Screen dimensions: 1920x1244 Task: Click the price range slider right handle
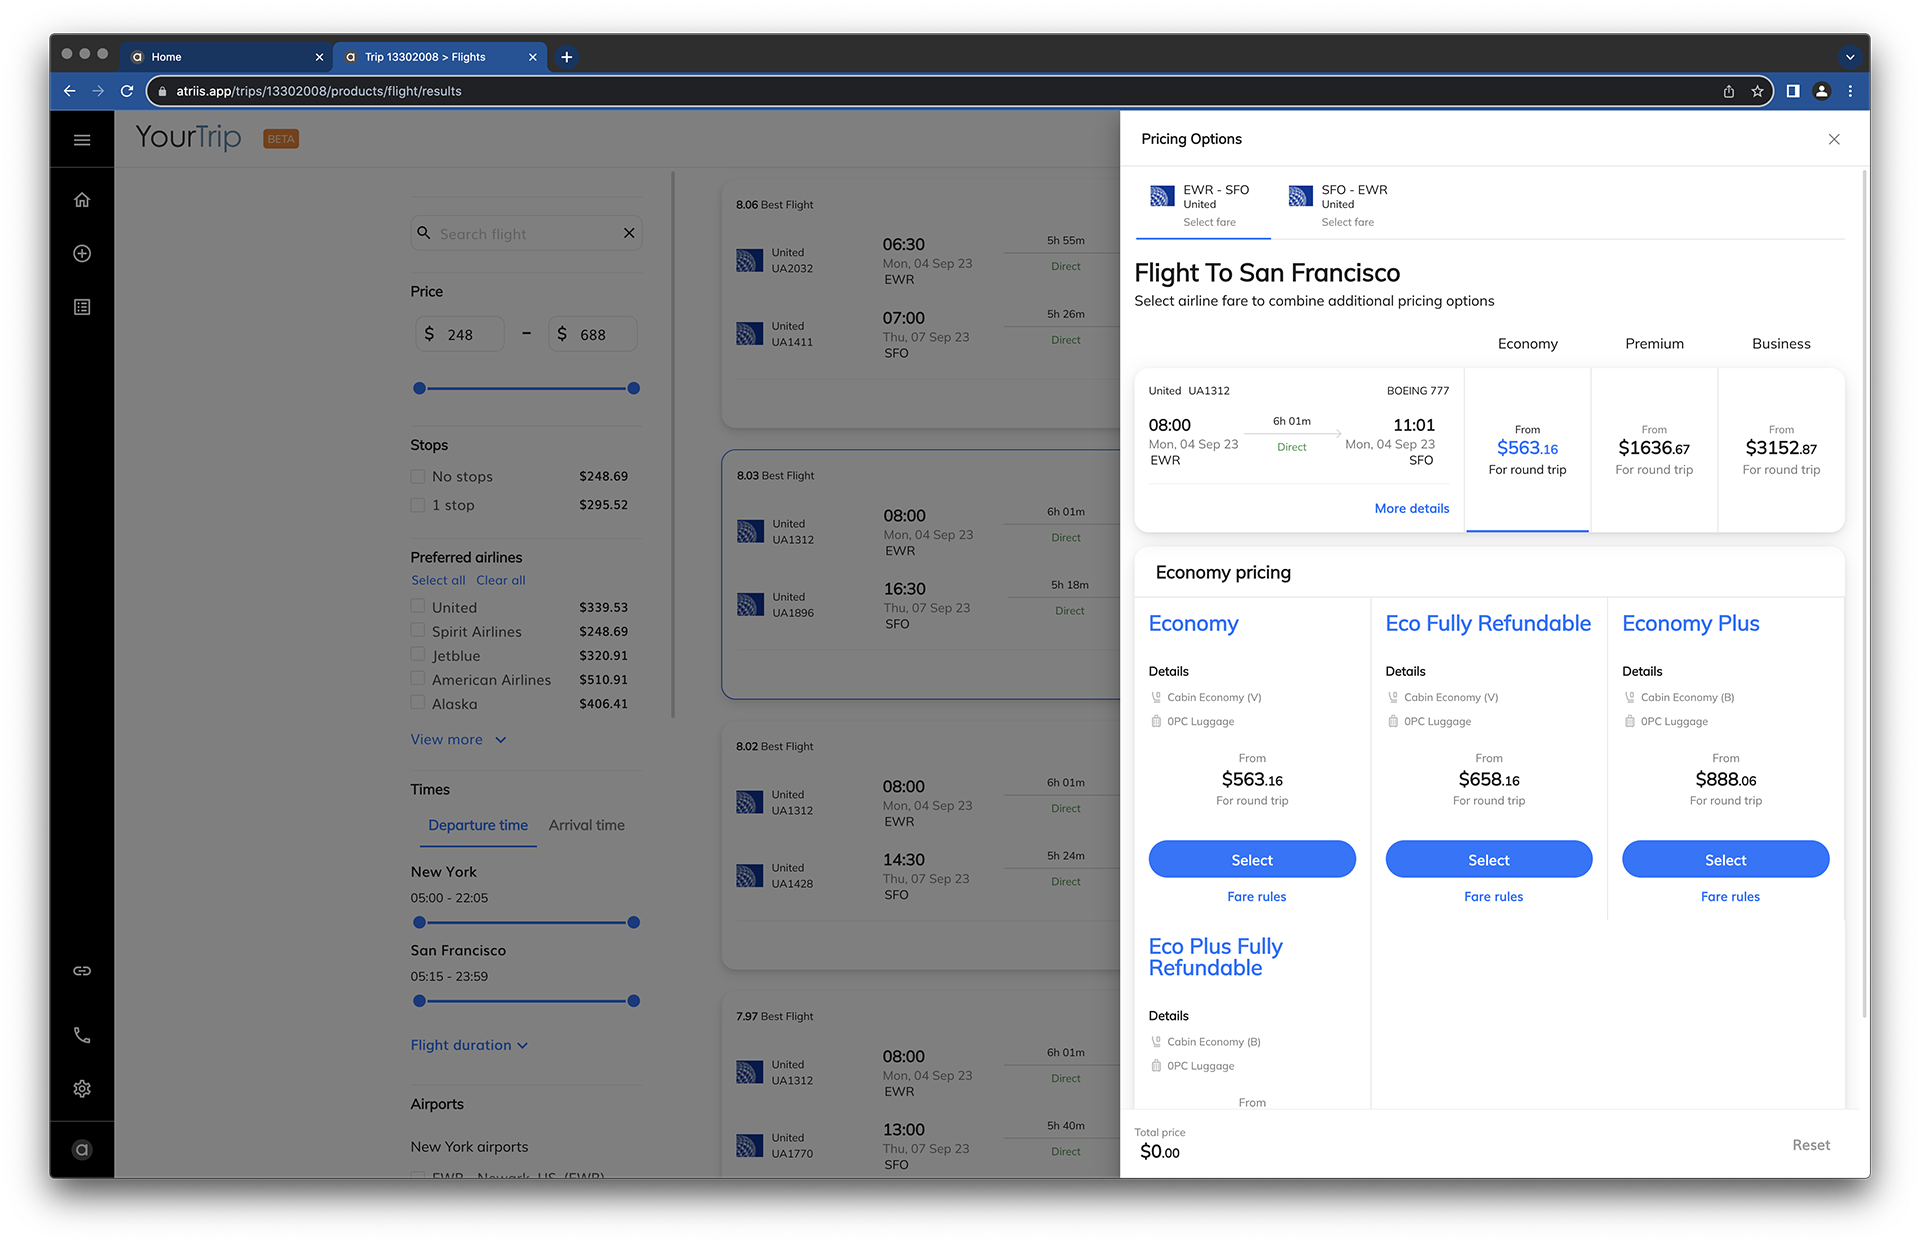pyautogui.click(x=633, y=388)
